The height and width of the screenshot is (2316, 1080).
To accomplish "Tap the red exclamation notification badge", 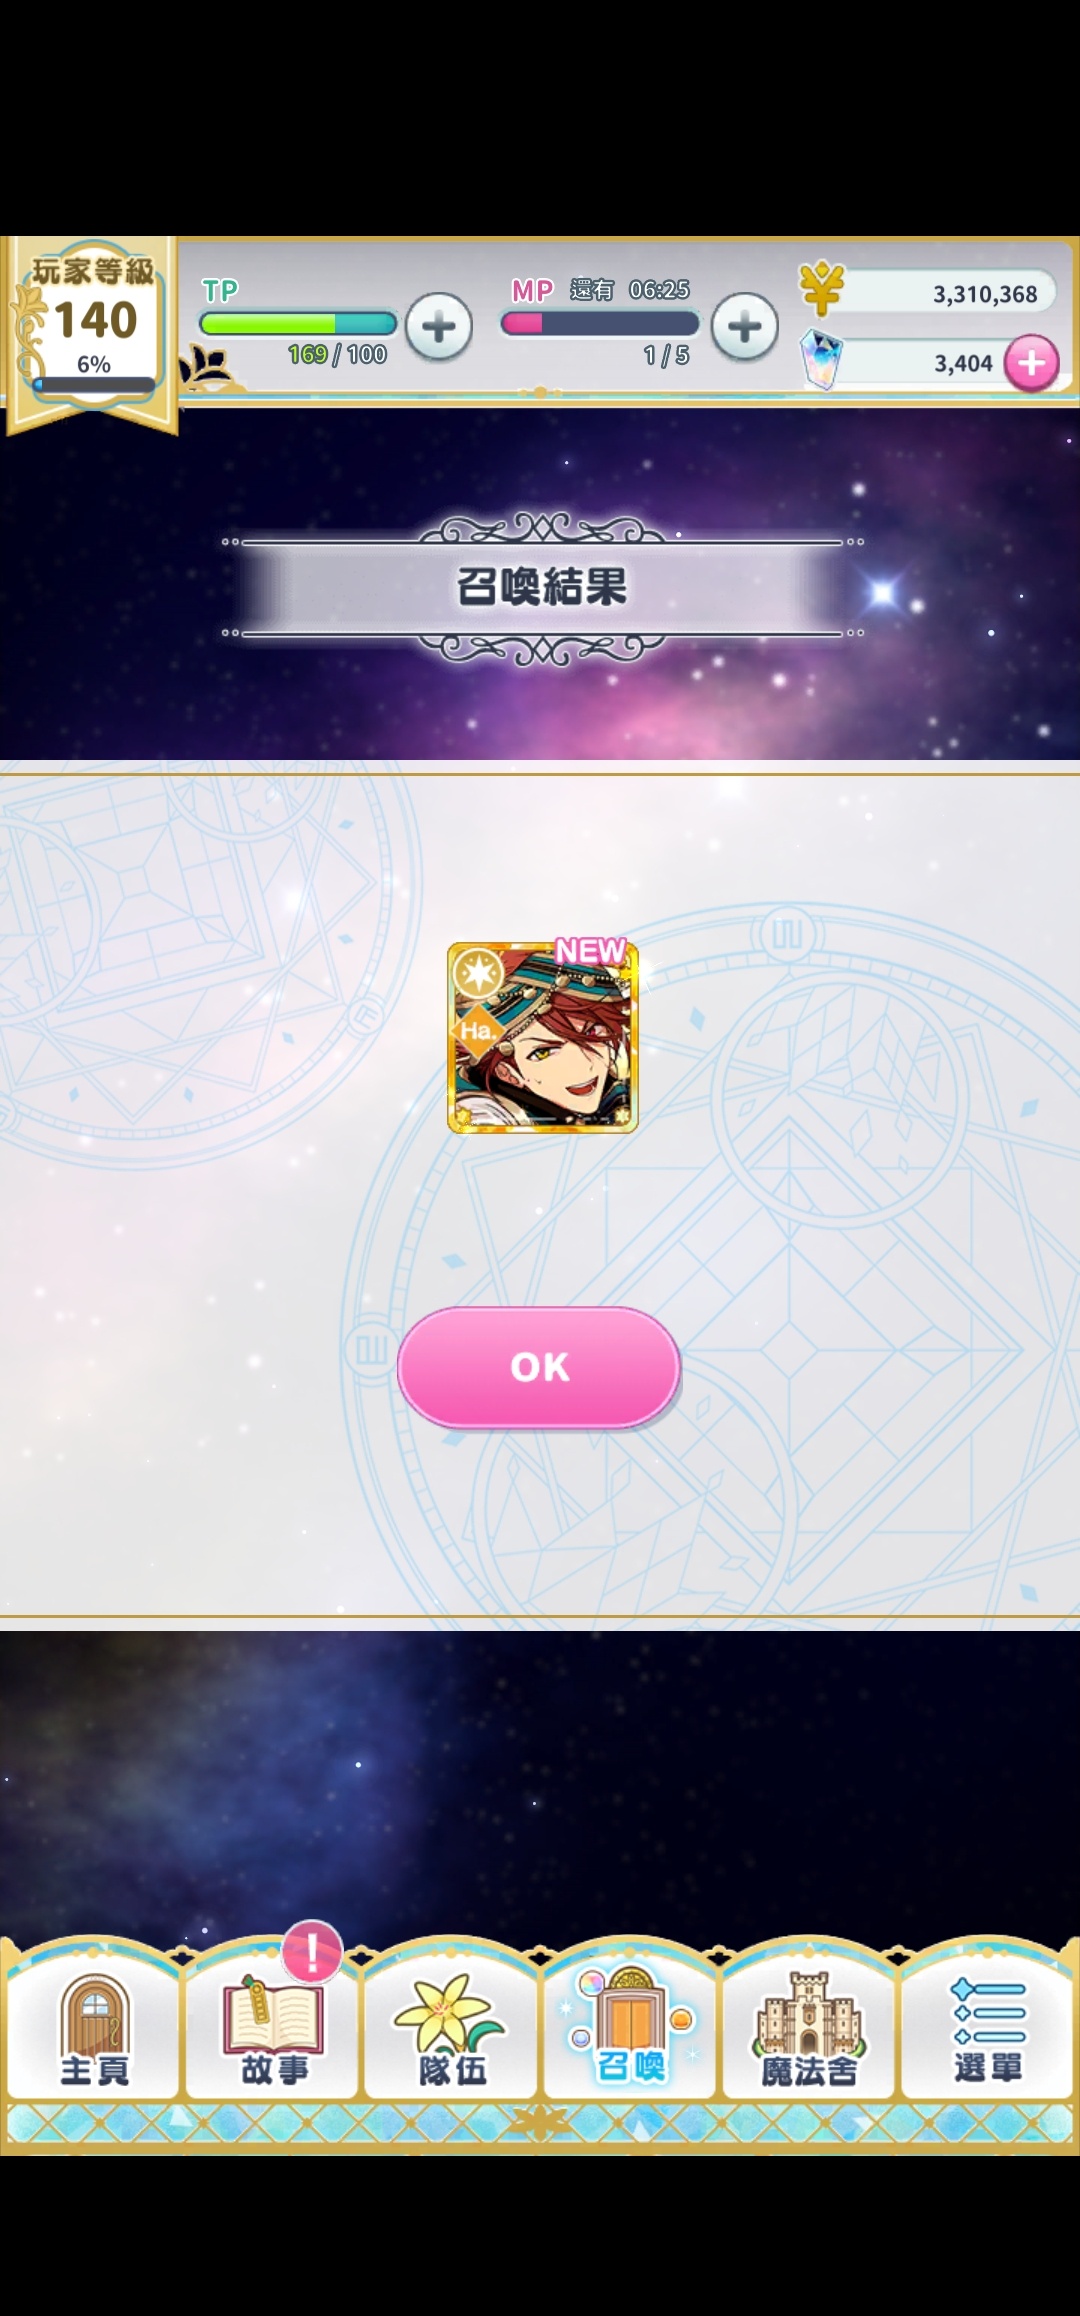I will click(312, 1951).
